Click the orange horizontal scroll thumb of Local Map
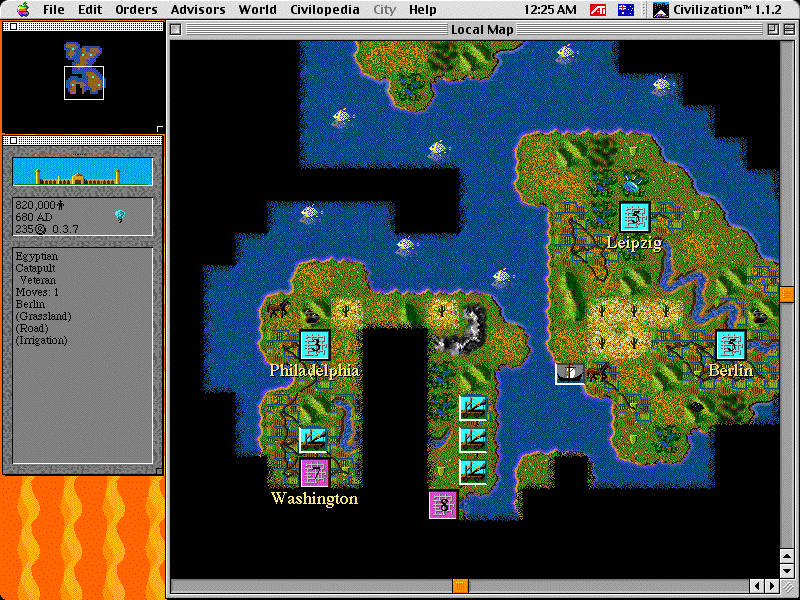 coord(460,586)
